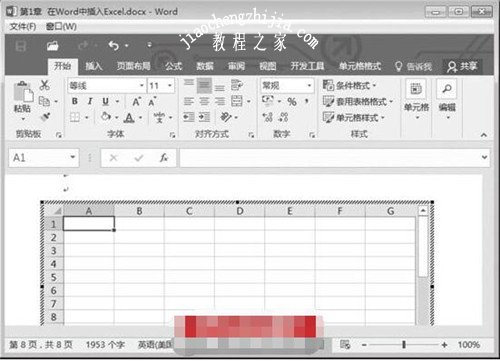
Task: Click the Font Color A icon
Action: click(129, 117)
